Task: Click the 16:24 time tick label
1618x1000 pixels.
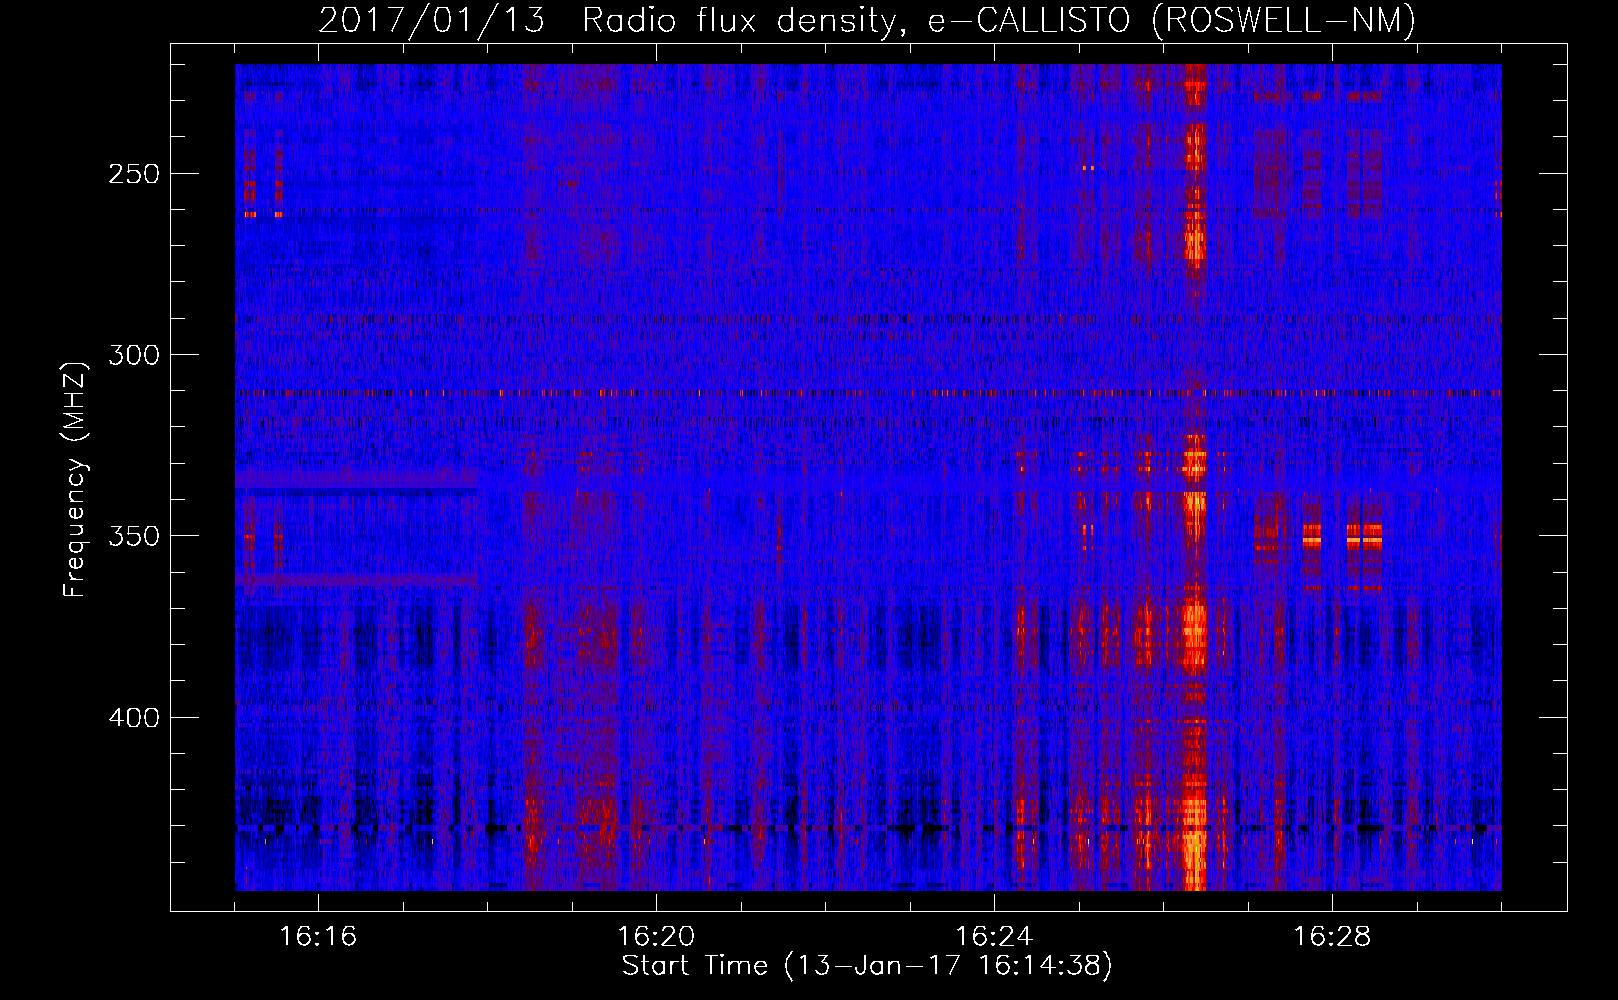Action: point(994,937)
